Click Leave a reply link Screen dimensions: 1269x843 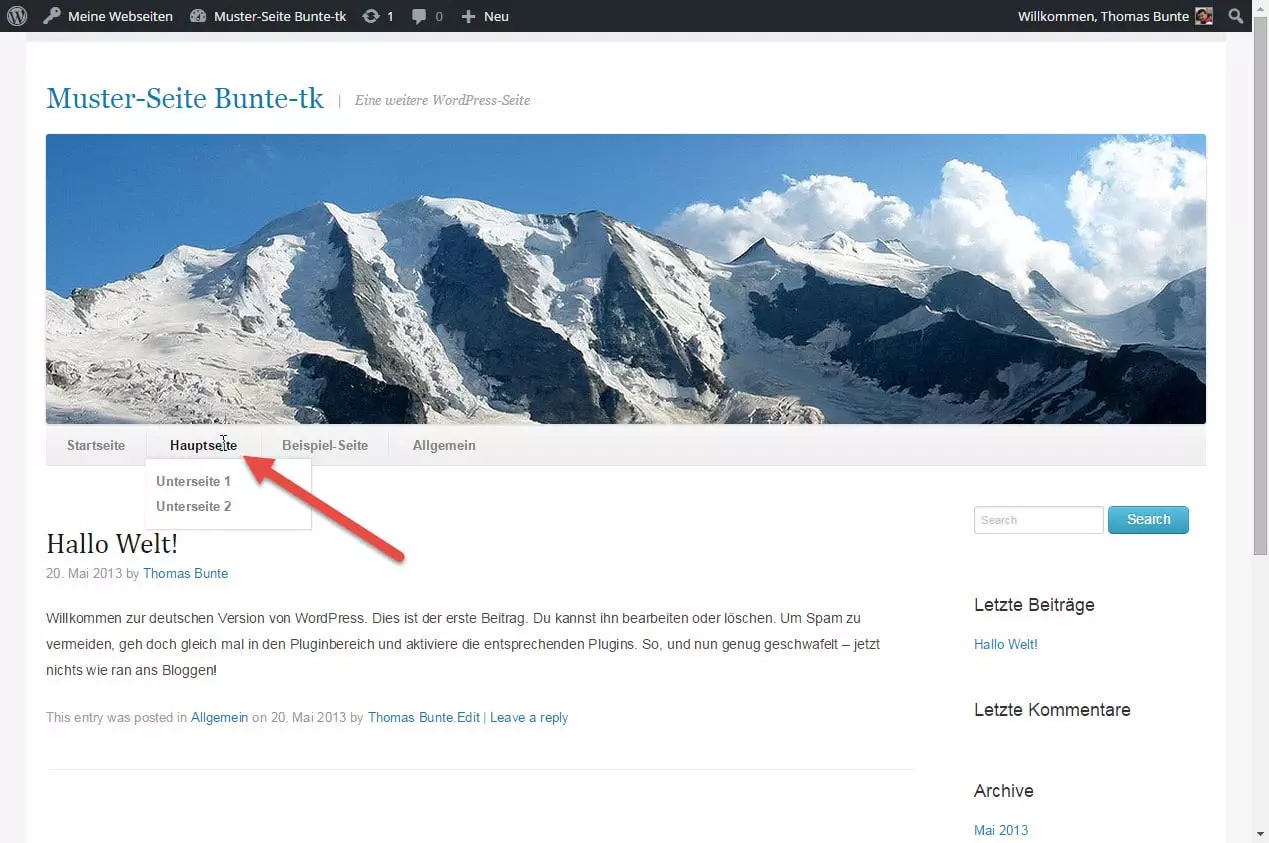[529, 717]
